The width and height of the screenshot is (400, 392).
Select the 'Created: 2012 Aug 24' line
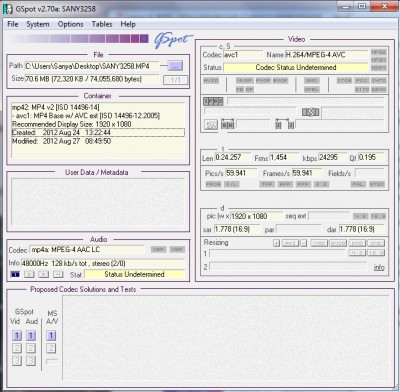coord(98,132)
